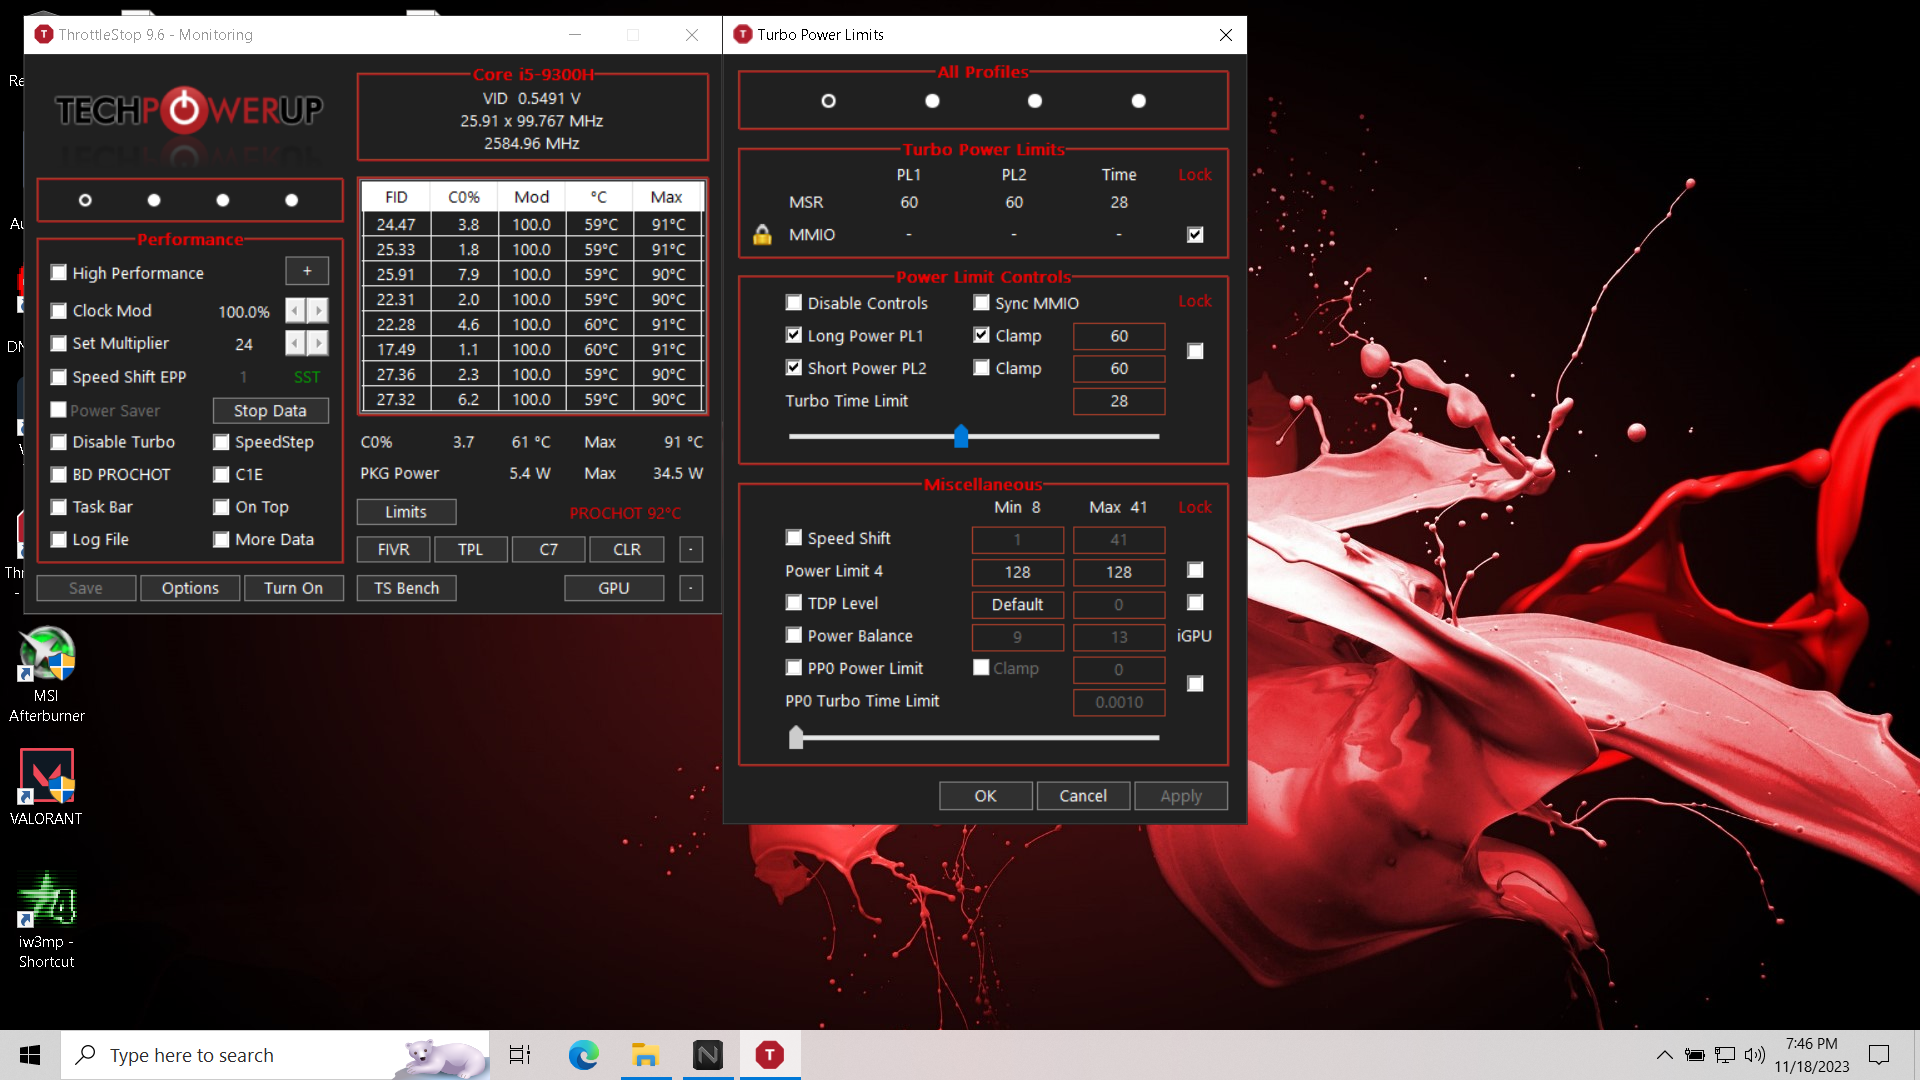Decrease Clock Mod with left arrow
Viewport: 1920px width, 1080px height.
point(295,311)
